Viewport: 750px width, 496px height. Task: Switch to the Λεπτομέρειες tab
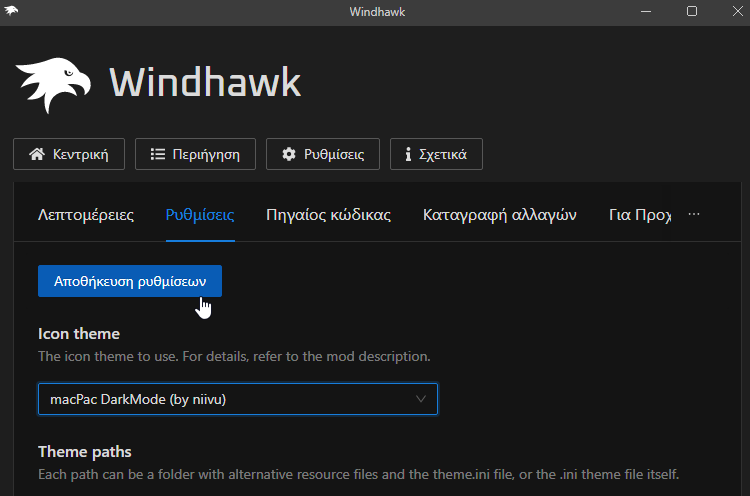(86, 215)
